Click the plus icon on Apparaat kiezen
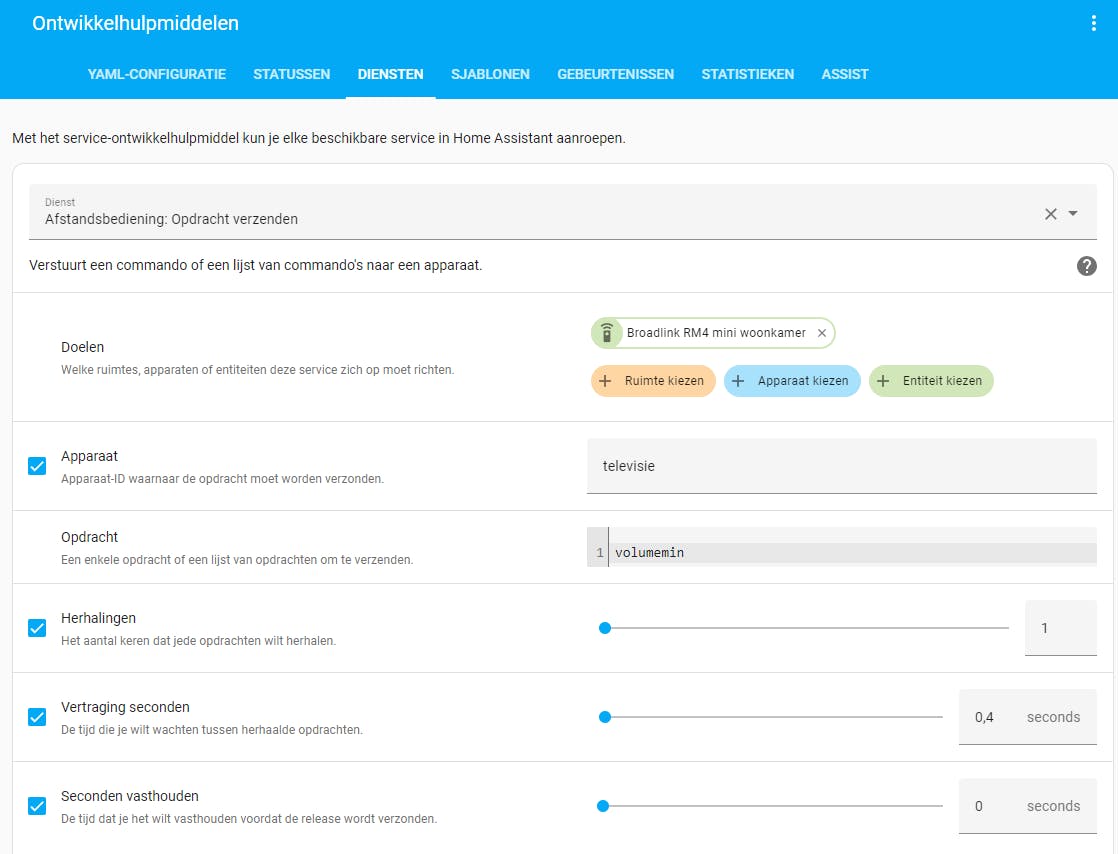 738,381
